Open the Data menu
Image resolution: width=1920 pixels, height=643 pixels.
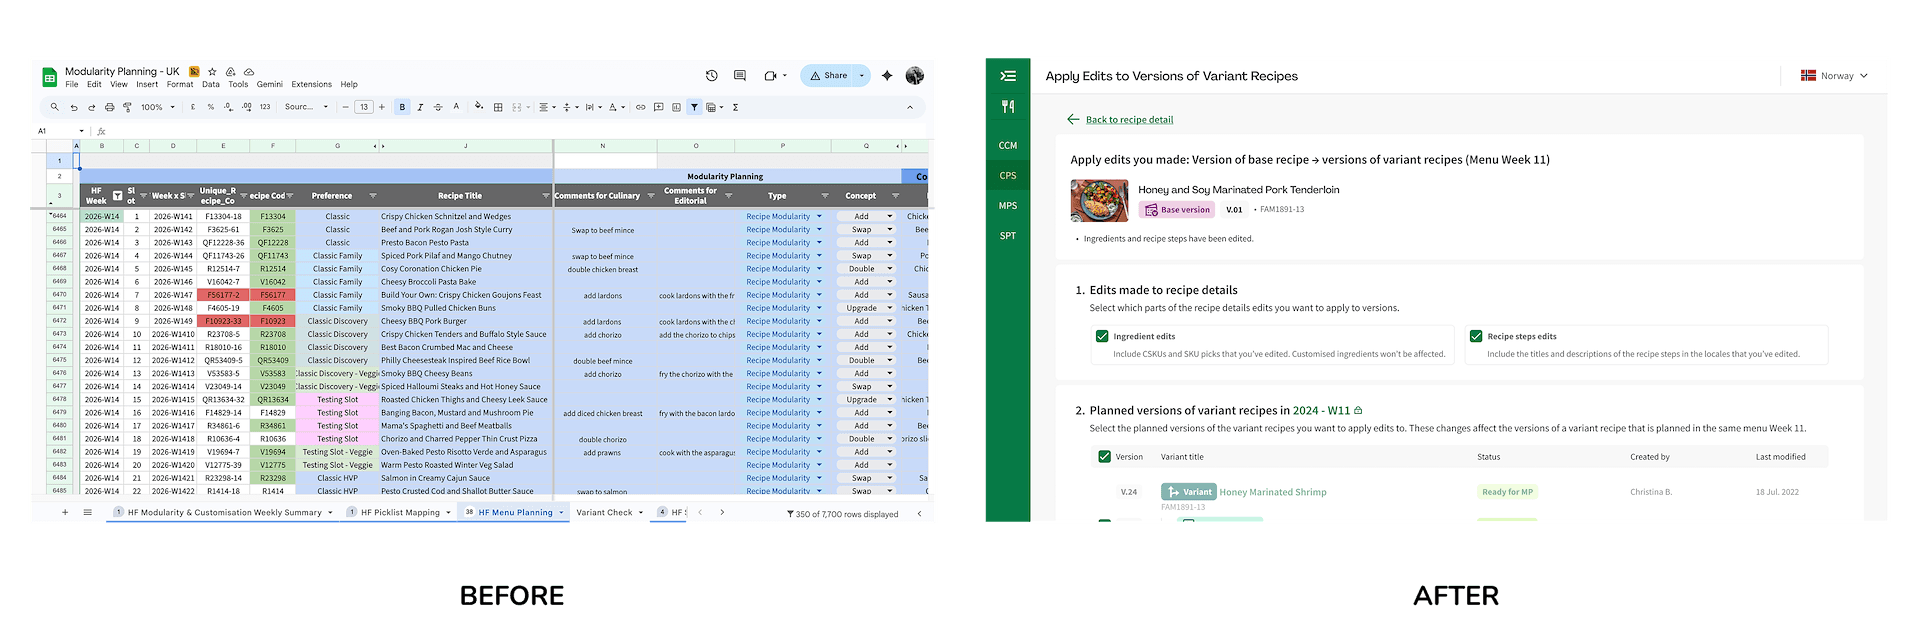click(211, 85)
